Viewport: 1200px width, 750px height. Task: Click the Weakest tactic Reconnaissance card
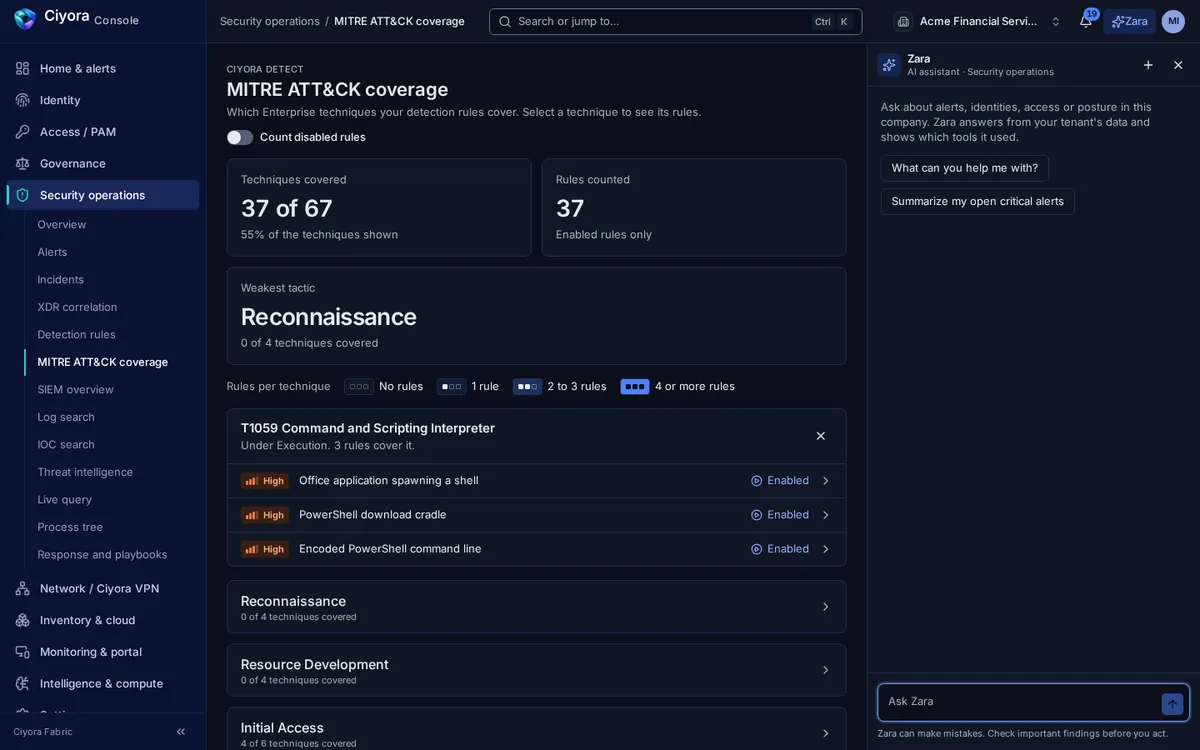tap(536, 316)
